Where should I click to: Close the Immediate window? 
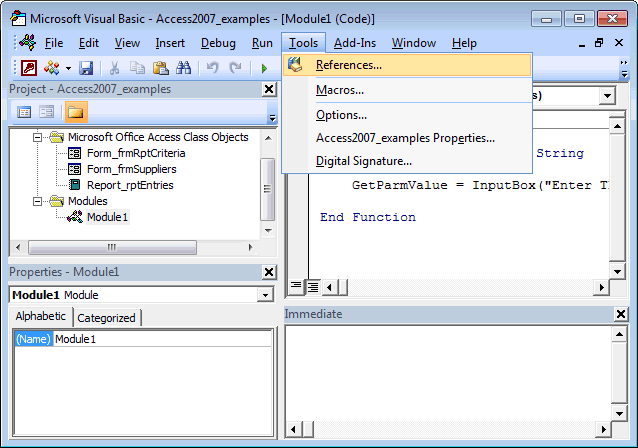(621, 314)
